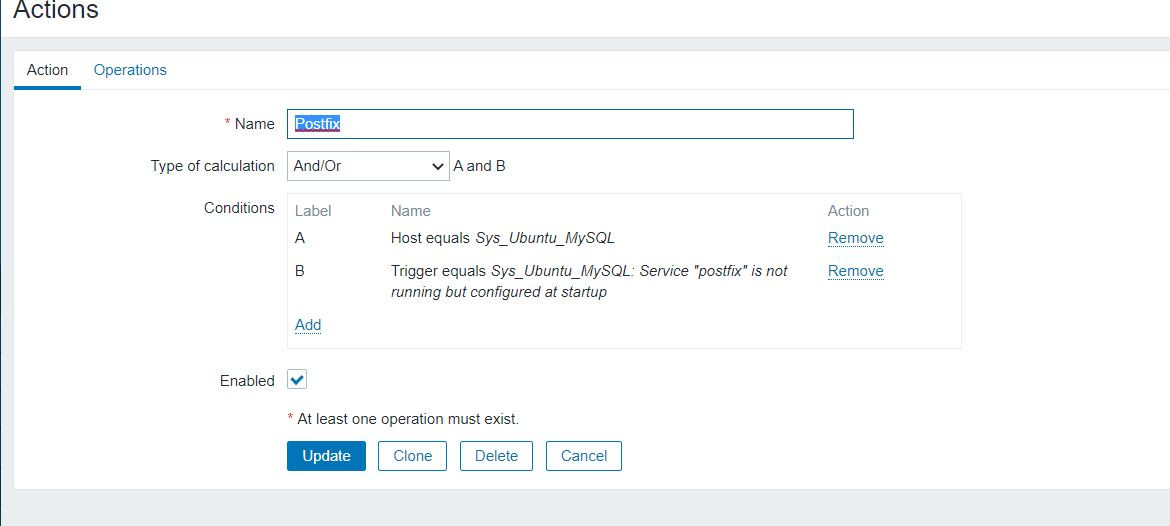Clone this Postfix action
The image size is (1170, 526).
pos(412,456)
